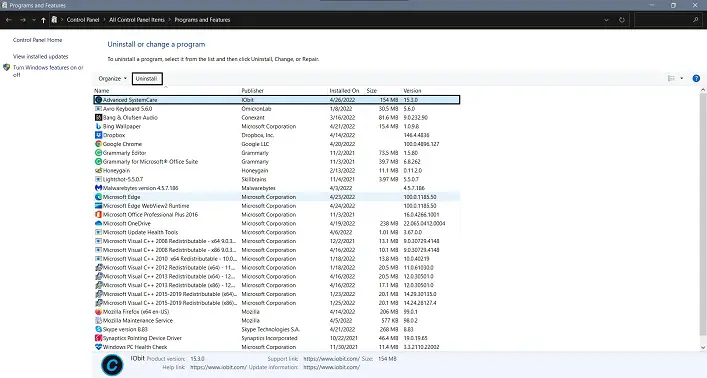Click the Synaptics Incorporated publisher cell
Viewport: 707px width, 378px height.
point(269,338)
